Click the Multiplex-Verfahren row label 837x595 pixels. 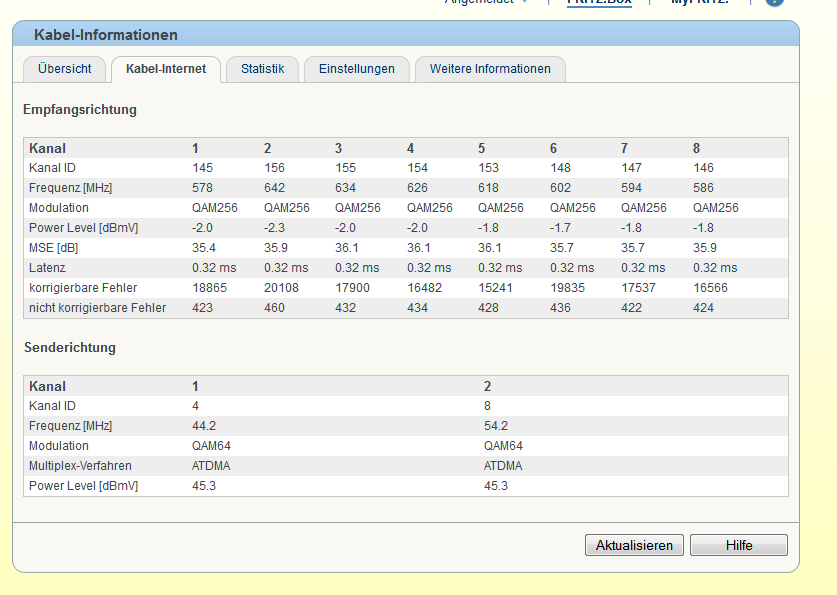[x=80, y=466]
